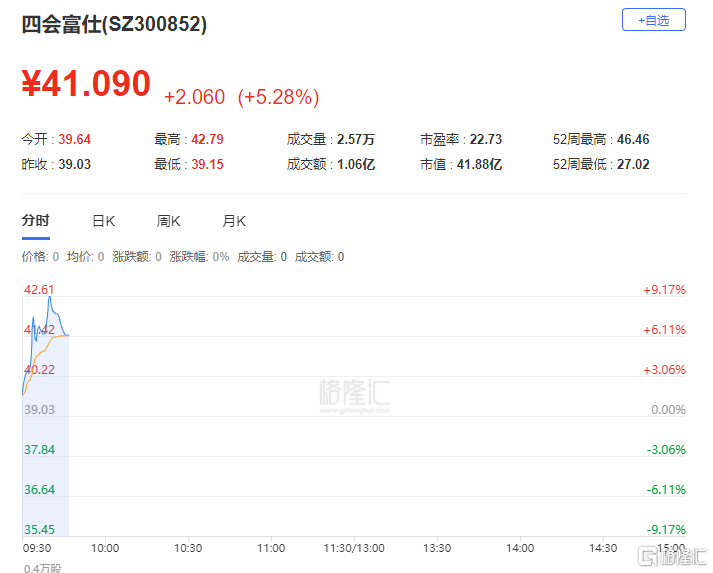
Task: Click the current price ¥41.090
Action: (x=86, y=84)
